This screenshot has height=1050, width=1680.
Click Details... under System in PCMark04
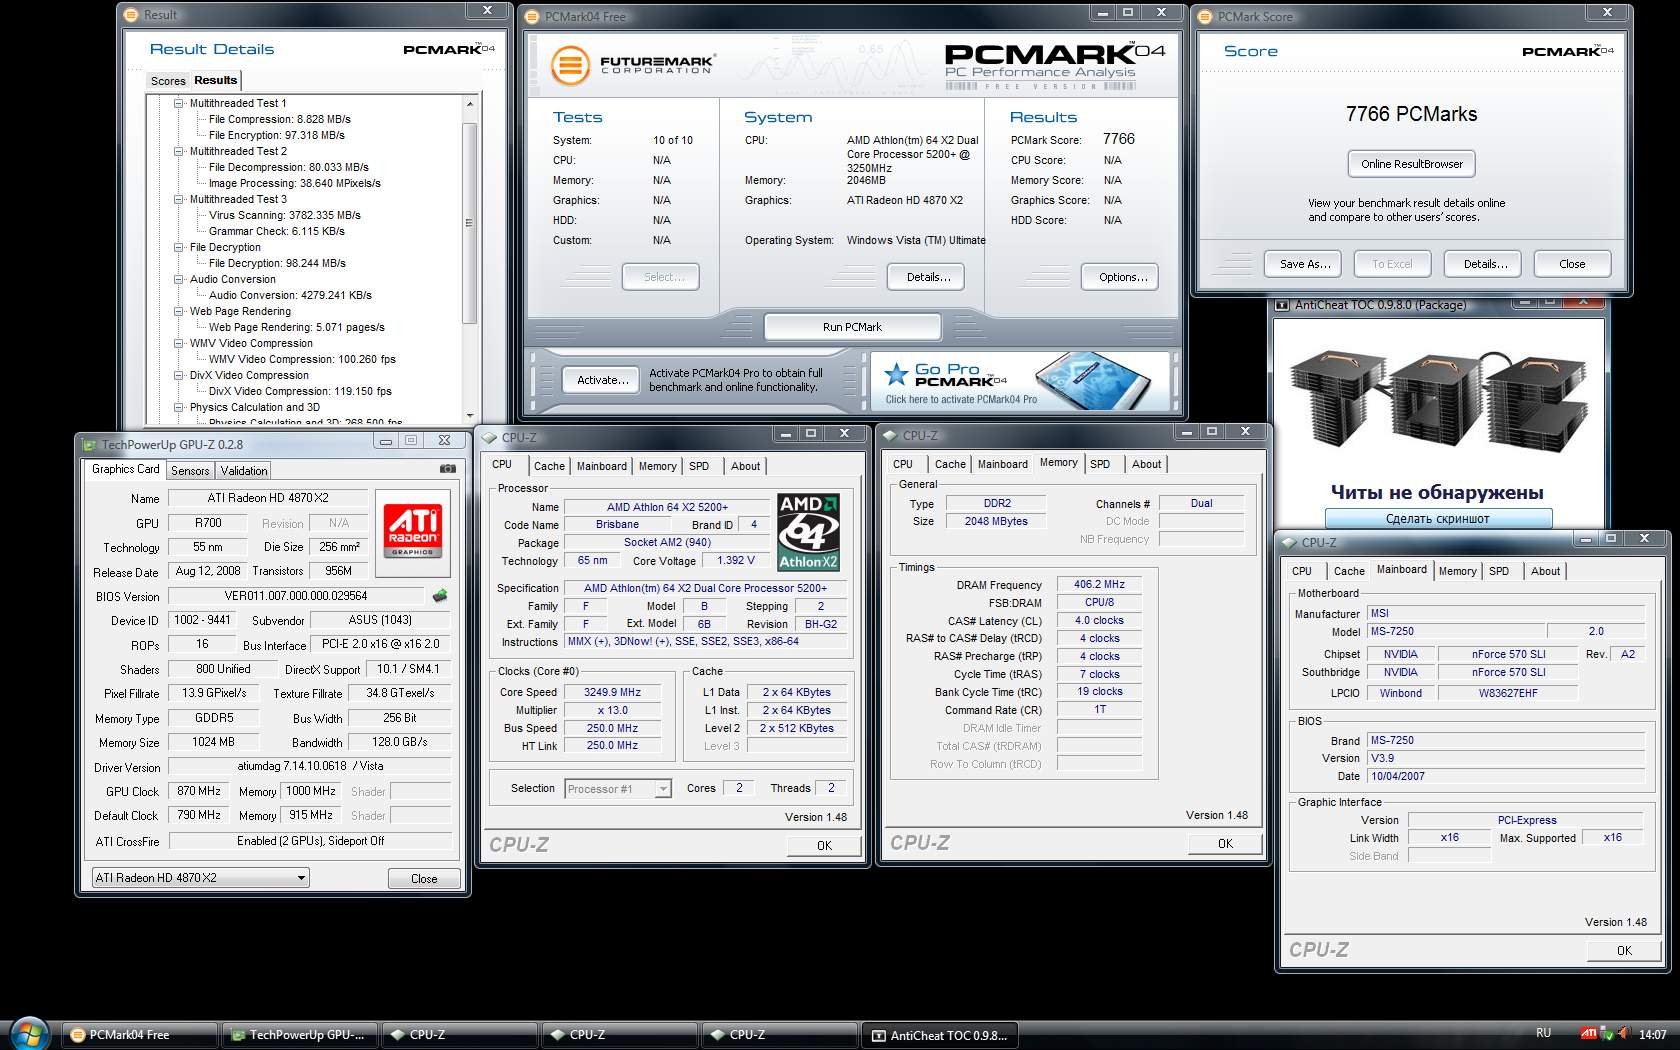tap(928, 277)
